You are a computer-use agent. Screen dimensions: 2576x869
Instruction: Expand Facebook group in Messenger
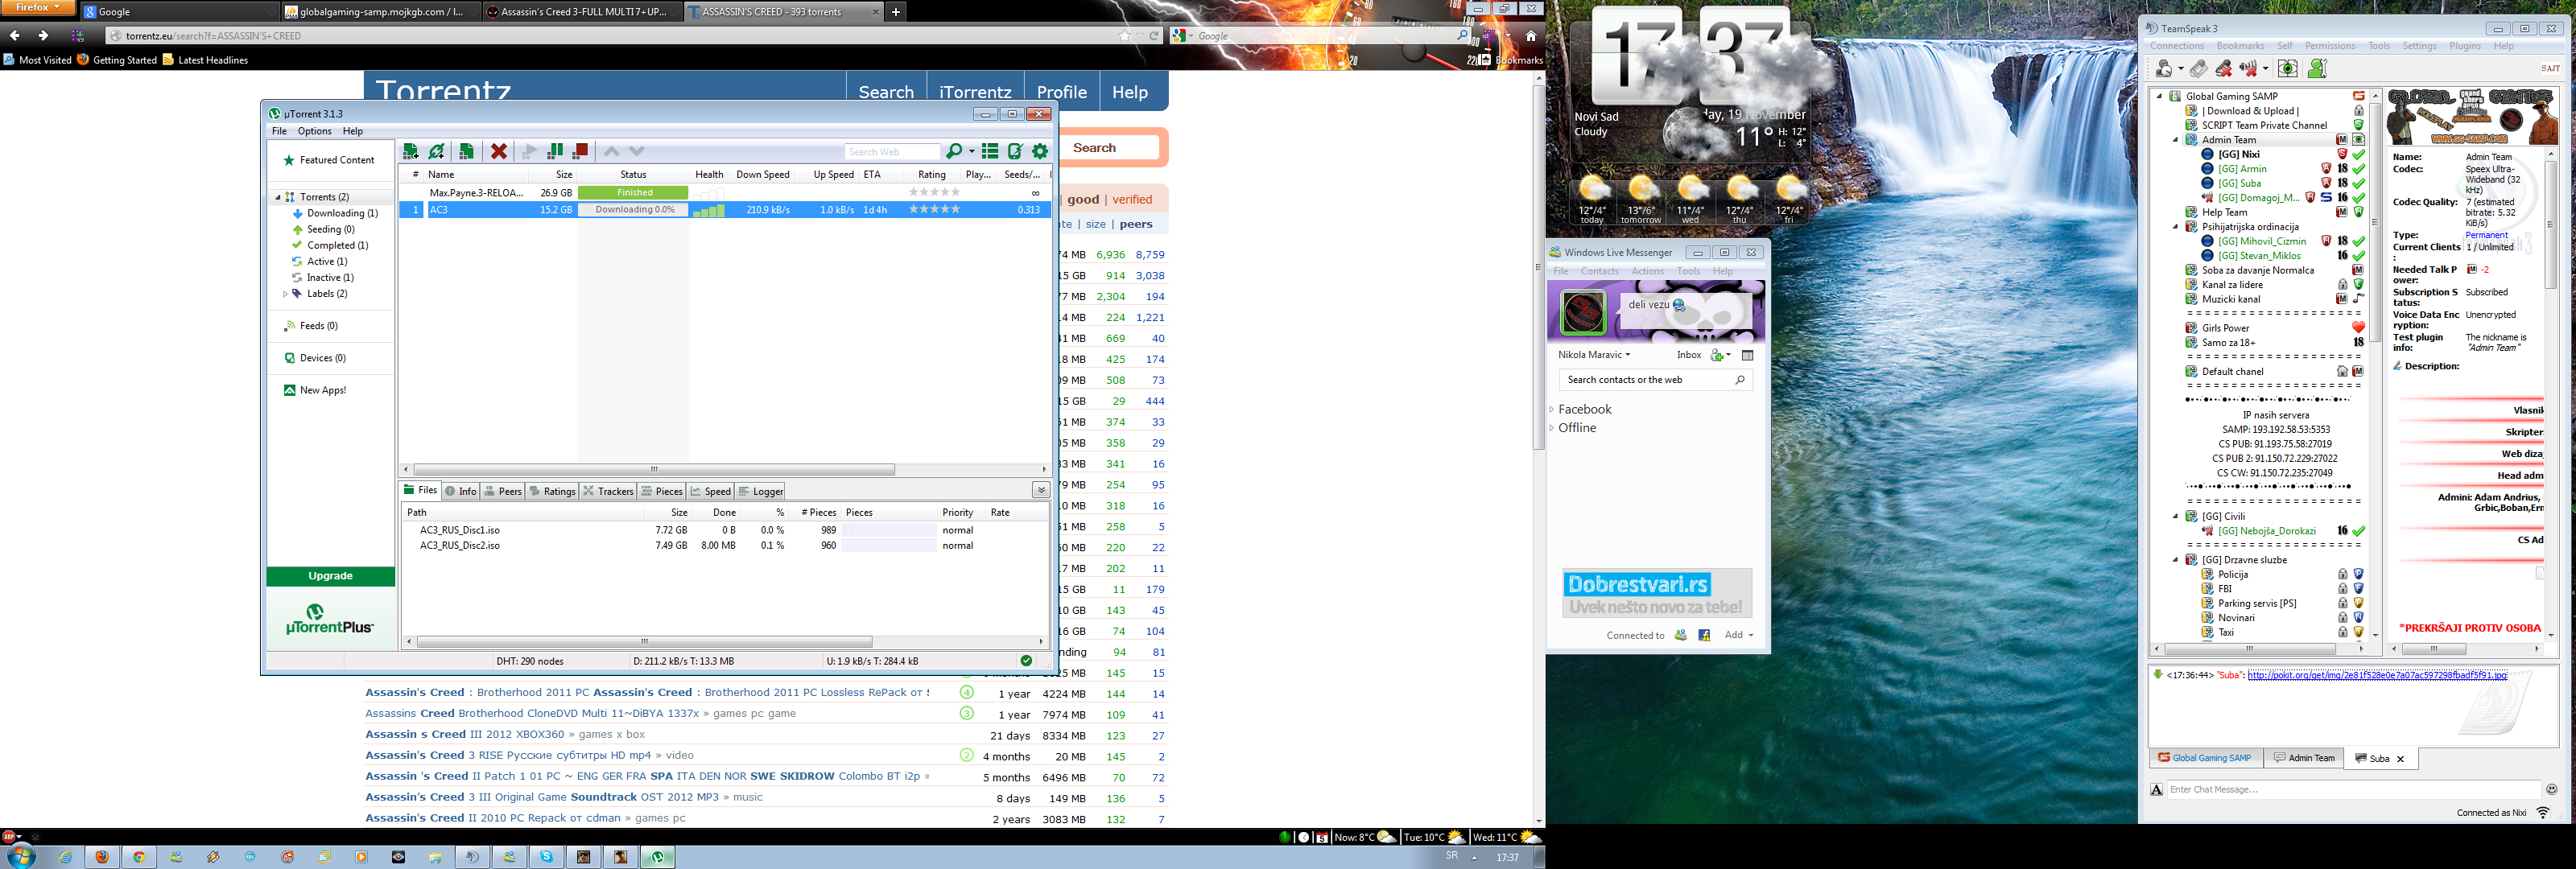pyautogui.click(x=1552, y=410)
